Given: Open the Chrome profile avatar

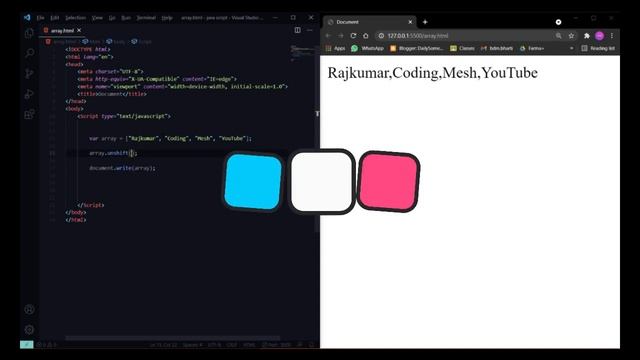Looking at the screenshot, I should pyautogui.click(x=600, y=36).
